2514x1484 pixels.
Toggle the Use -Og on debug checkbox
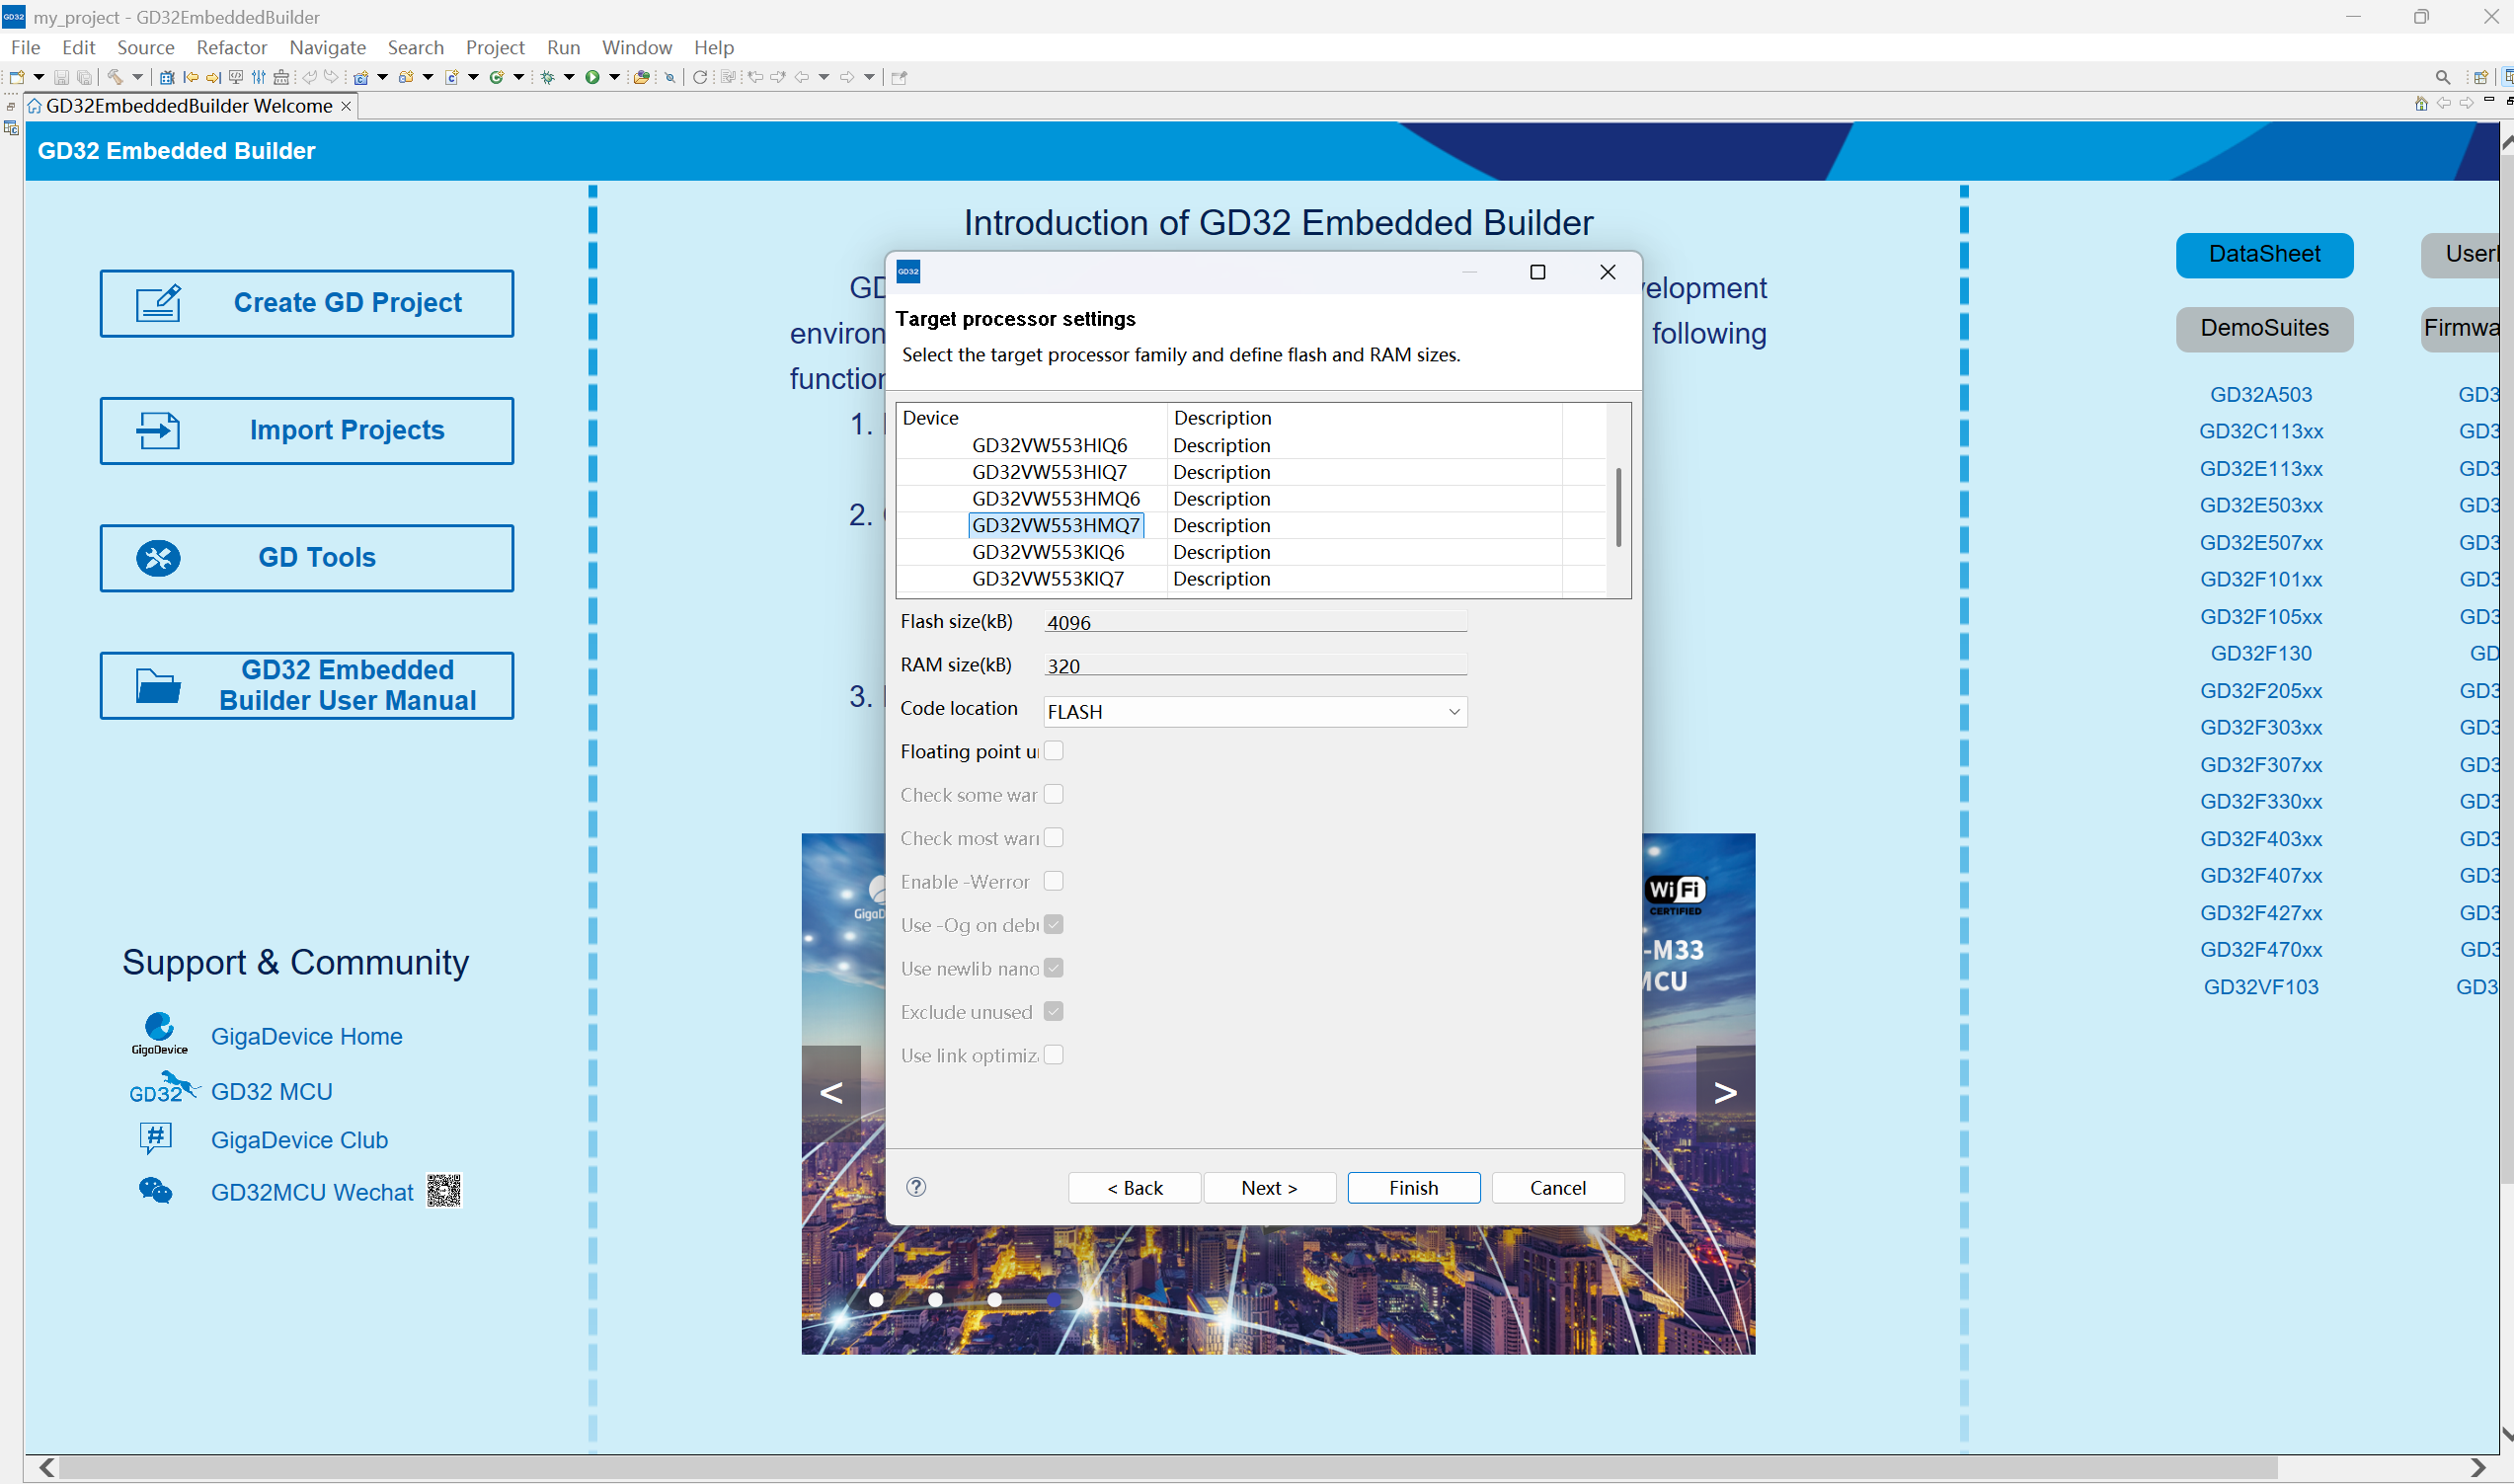coord(1053,924)
